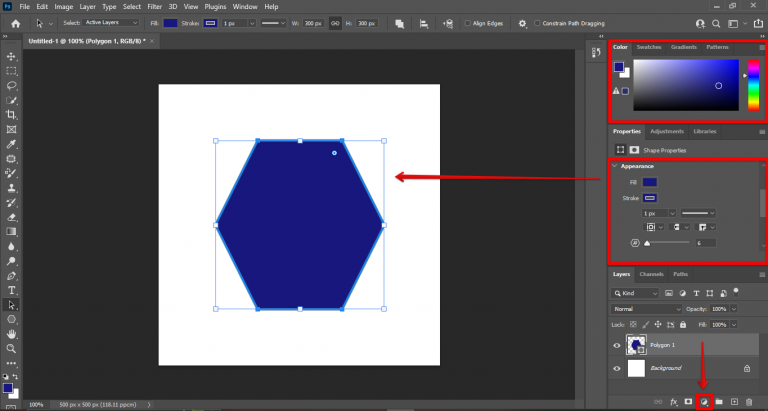This screenshot has height=411, width=768.
Task: Hide the Polygon 1 layer
Action: pyautogui.click(x=617, y=345)
